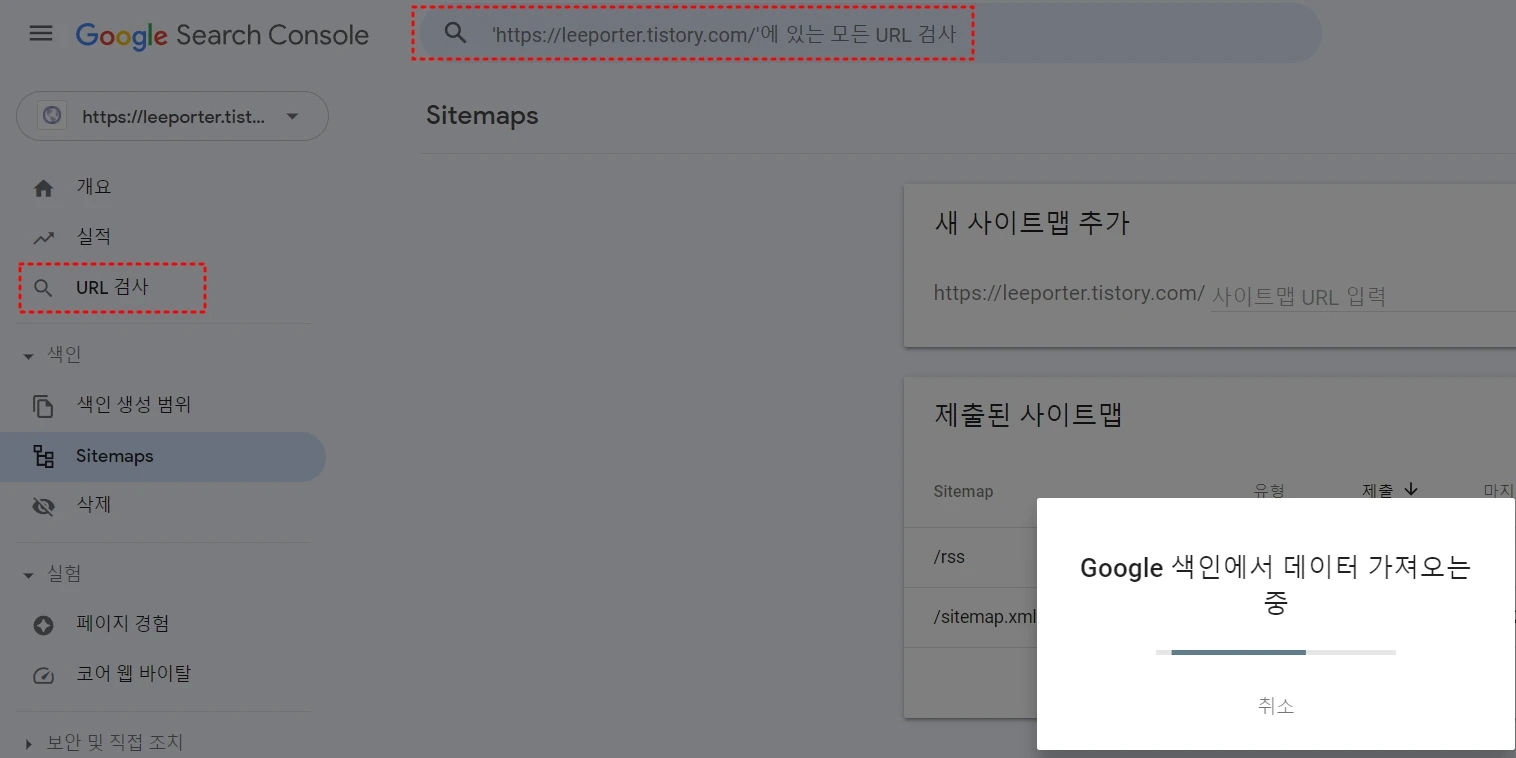Click the Sitemap column header
The image size is (1516, 758).
[963, 492]
